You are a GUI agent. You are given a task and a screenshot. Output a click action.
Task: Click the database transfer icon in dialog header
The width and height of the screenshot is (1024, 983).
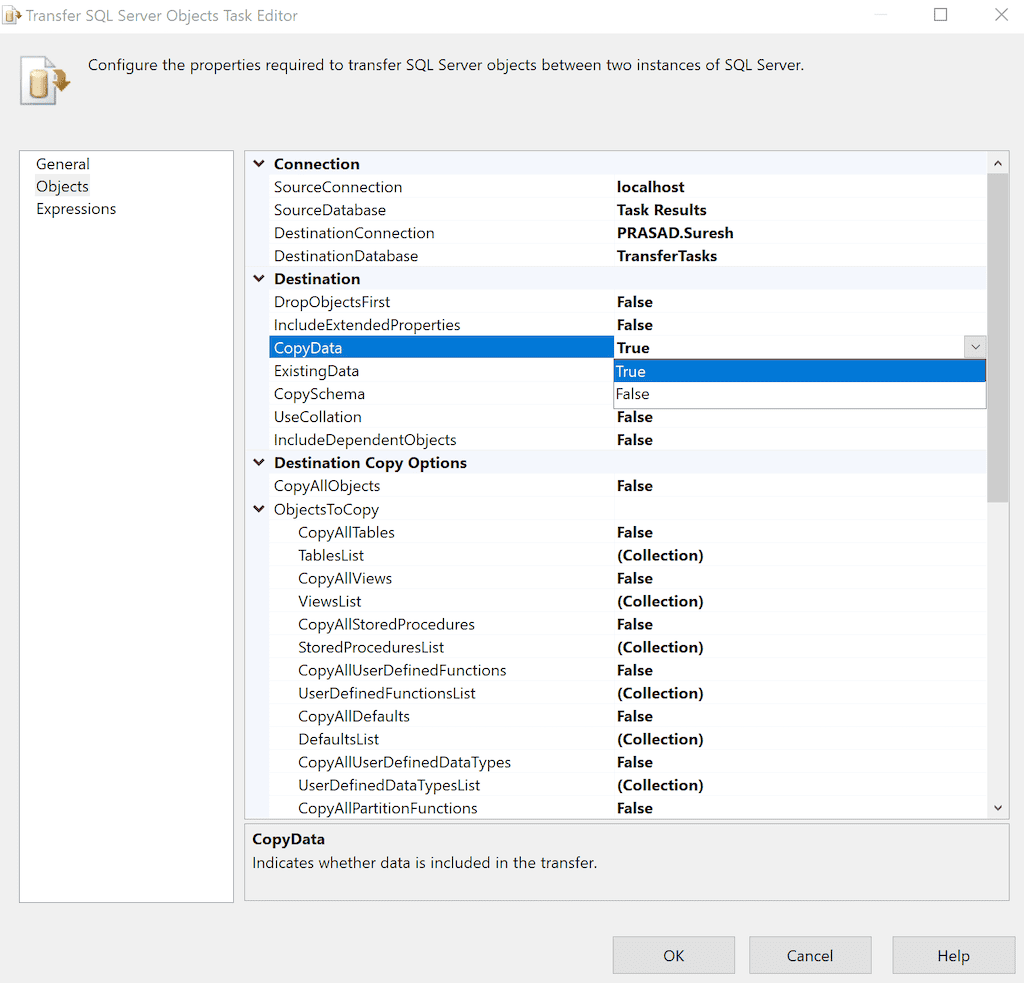point(45,80)
